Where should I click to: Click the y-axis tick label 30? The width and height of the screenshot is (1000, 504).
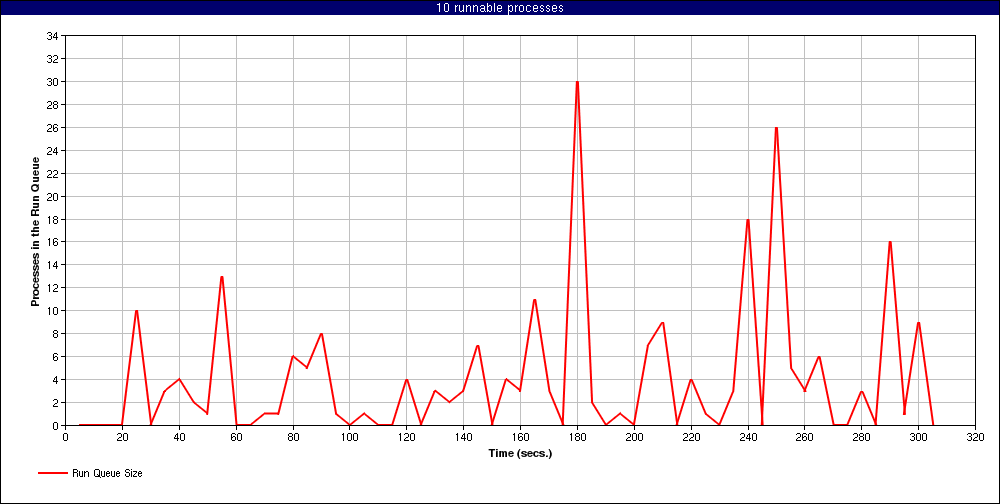tap(53, 82)
